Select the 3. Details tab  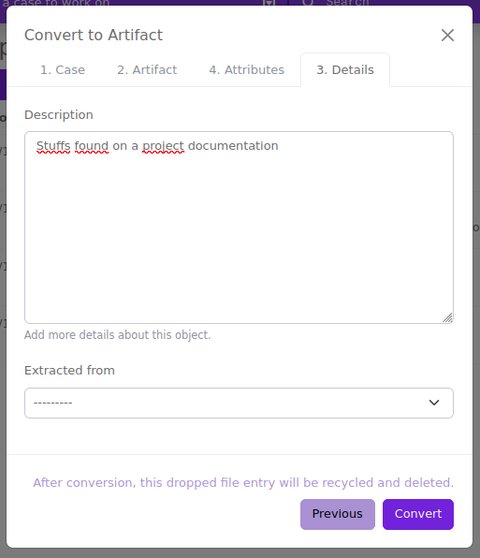click(345, 70)
